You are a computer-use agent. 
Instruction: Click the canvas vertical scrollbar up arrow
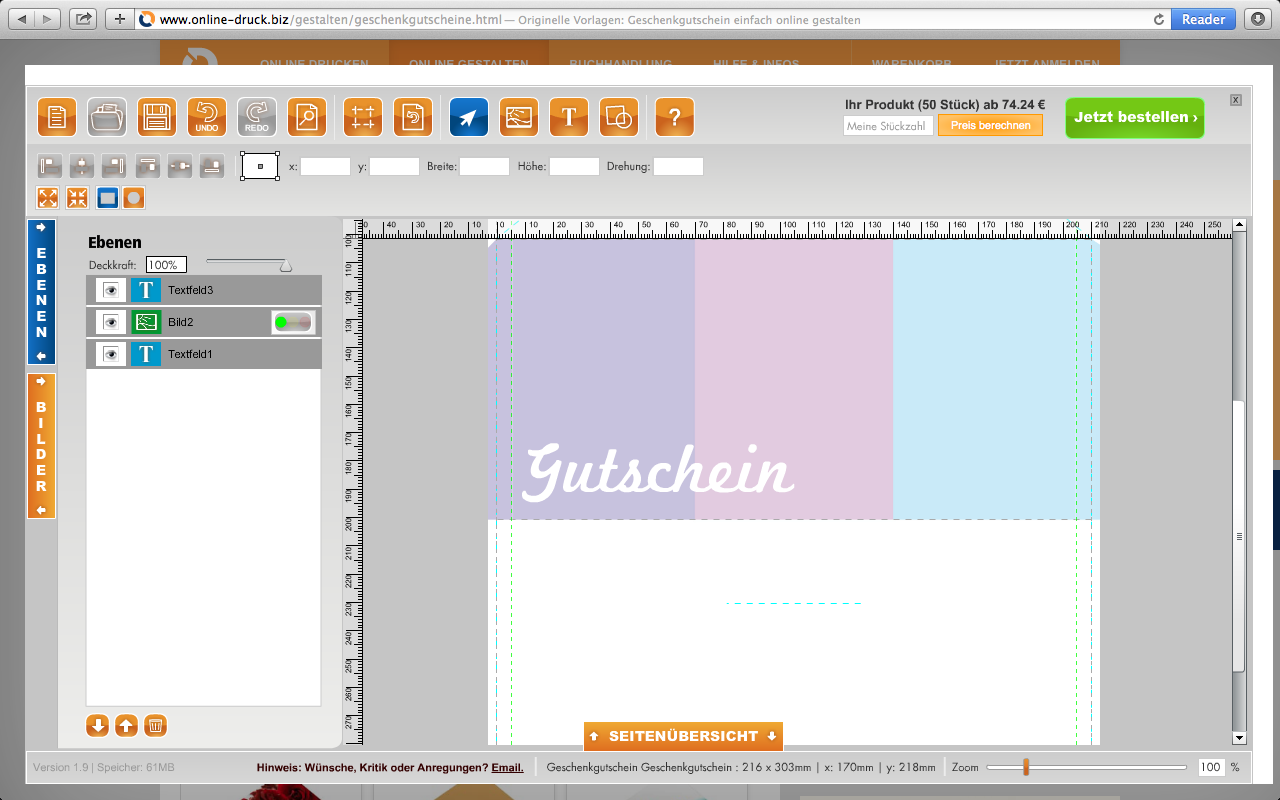1240,225
